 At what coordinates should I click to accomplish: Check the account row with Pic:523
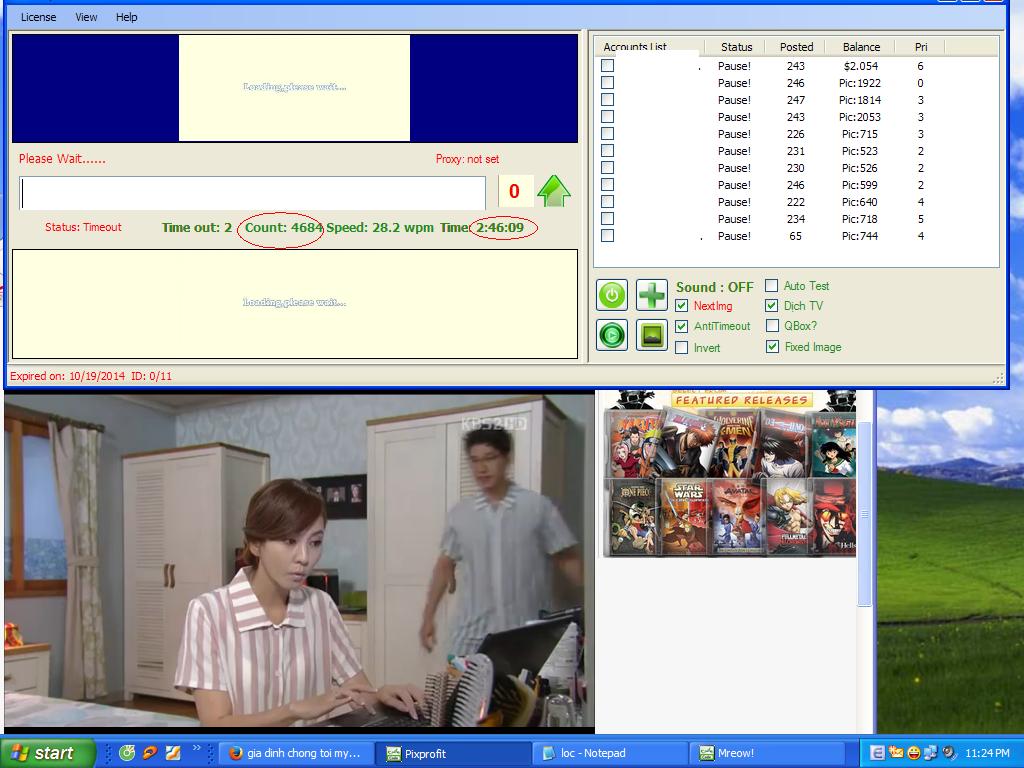click(607, 150)
